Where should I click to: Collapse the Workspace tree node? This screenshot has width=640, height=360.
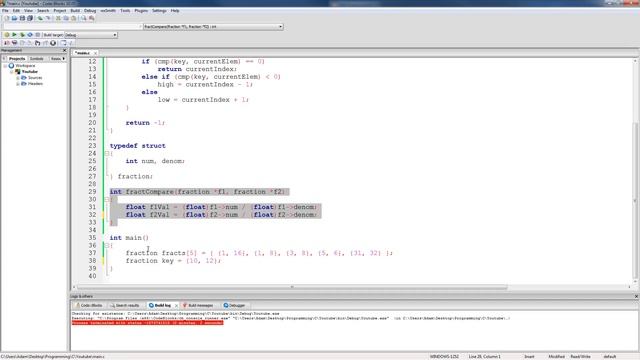point(5,65)
